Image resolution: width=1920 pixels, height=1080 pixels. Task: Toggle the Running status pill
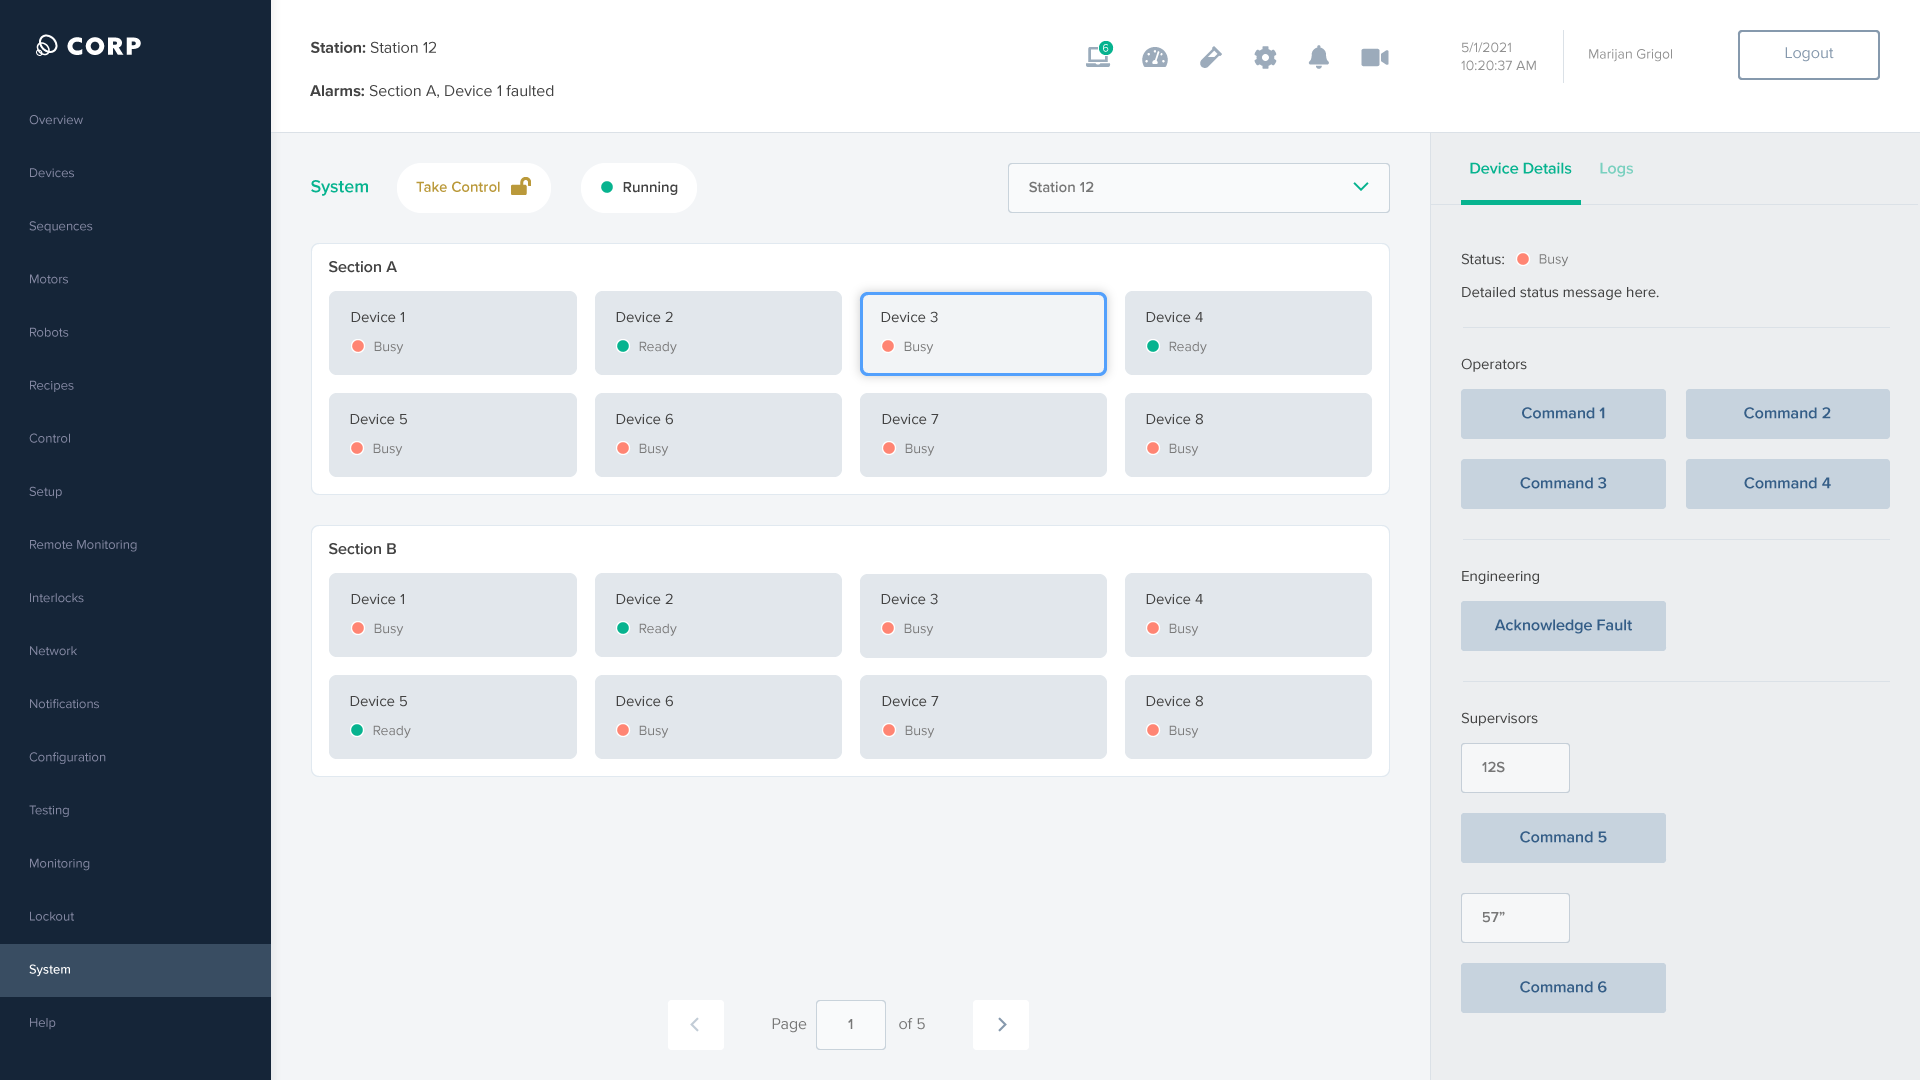(639, 187)
